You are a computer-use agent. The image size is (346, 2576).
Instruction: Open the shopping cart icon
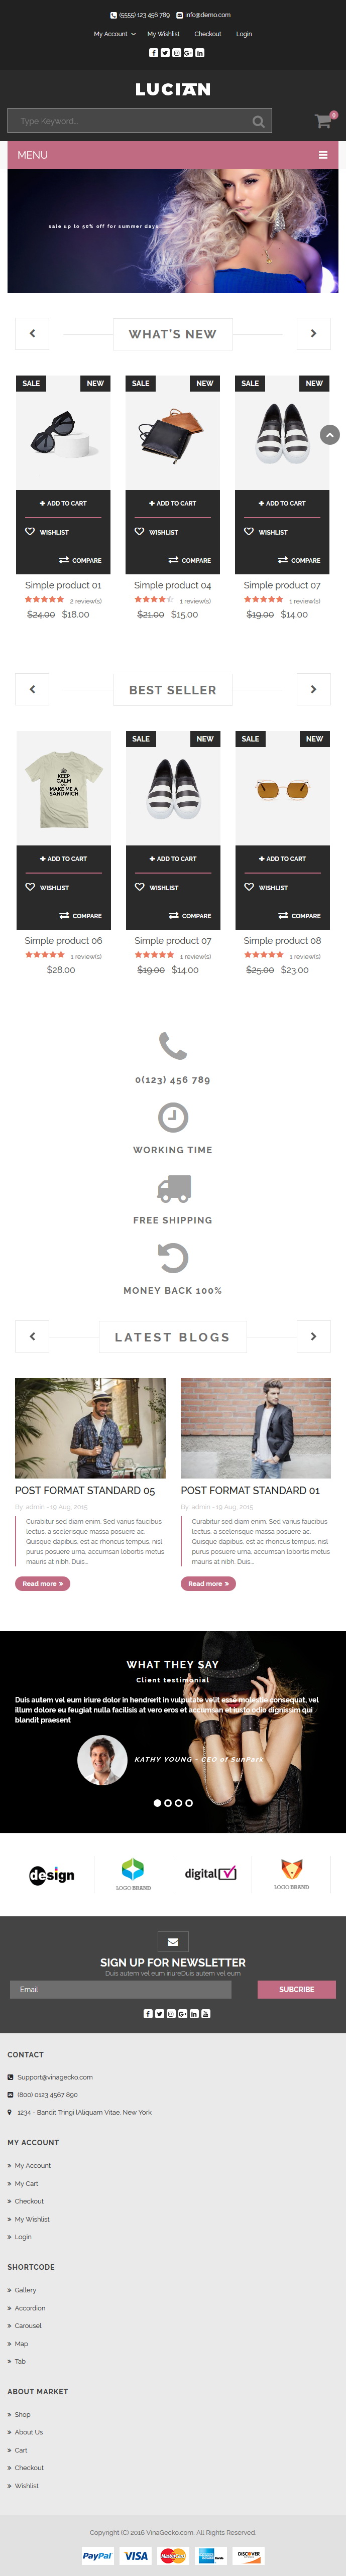pos(323,121)
